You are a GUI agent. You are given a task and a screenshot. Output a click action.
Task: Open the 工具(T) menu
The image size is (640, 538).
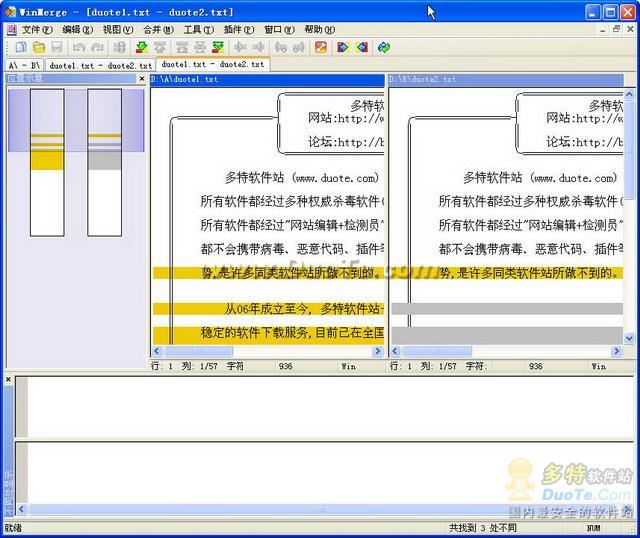point(199,29)
